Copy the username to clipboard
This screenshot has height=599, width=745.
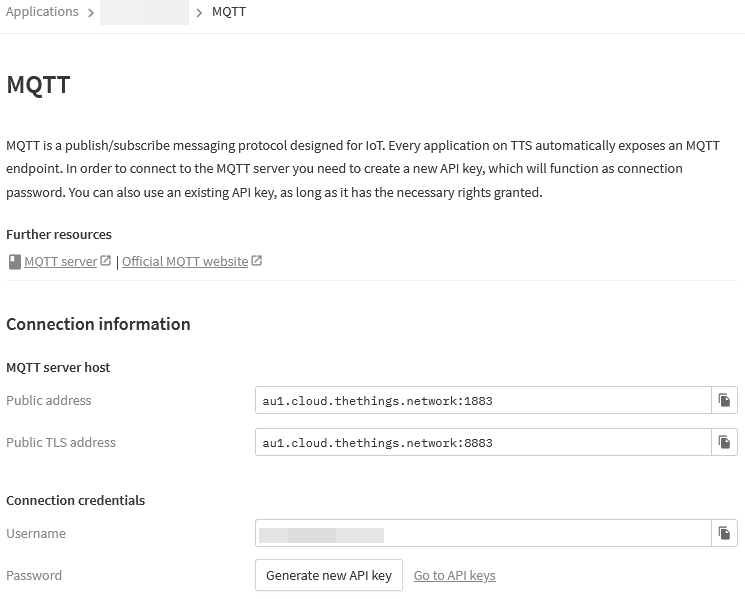click(724, 533)
